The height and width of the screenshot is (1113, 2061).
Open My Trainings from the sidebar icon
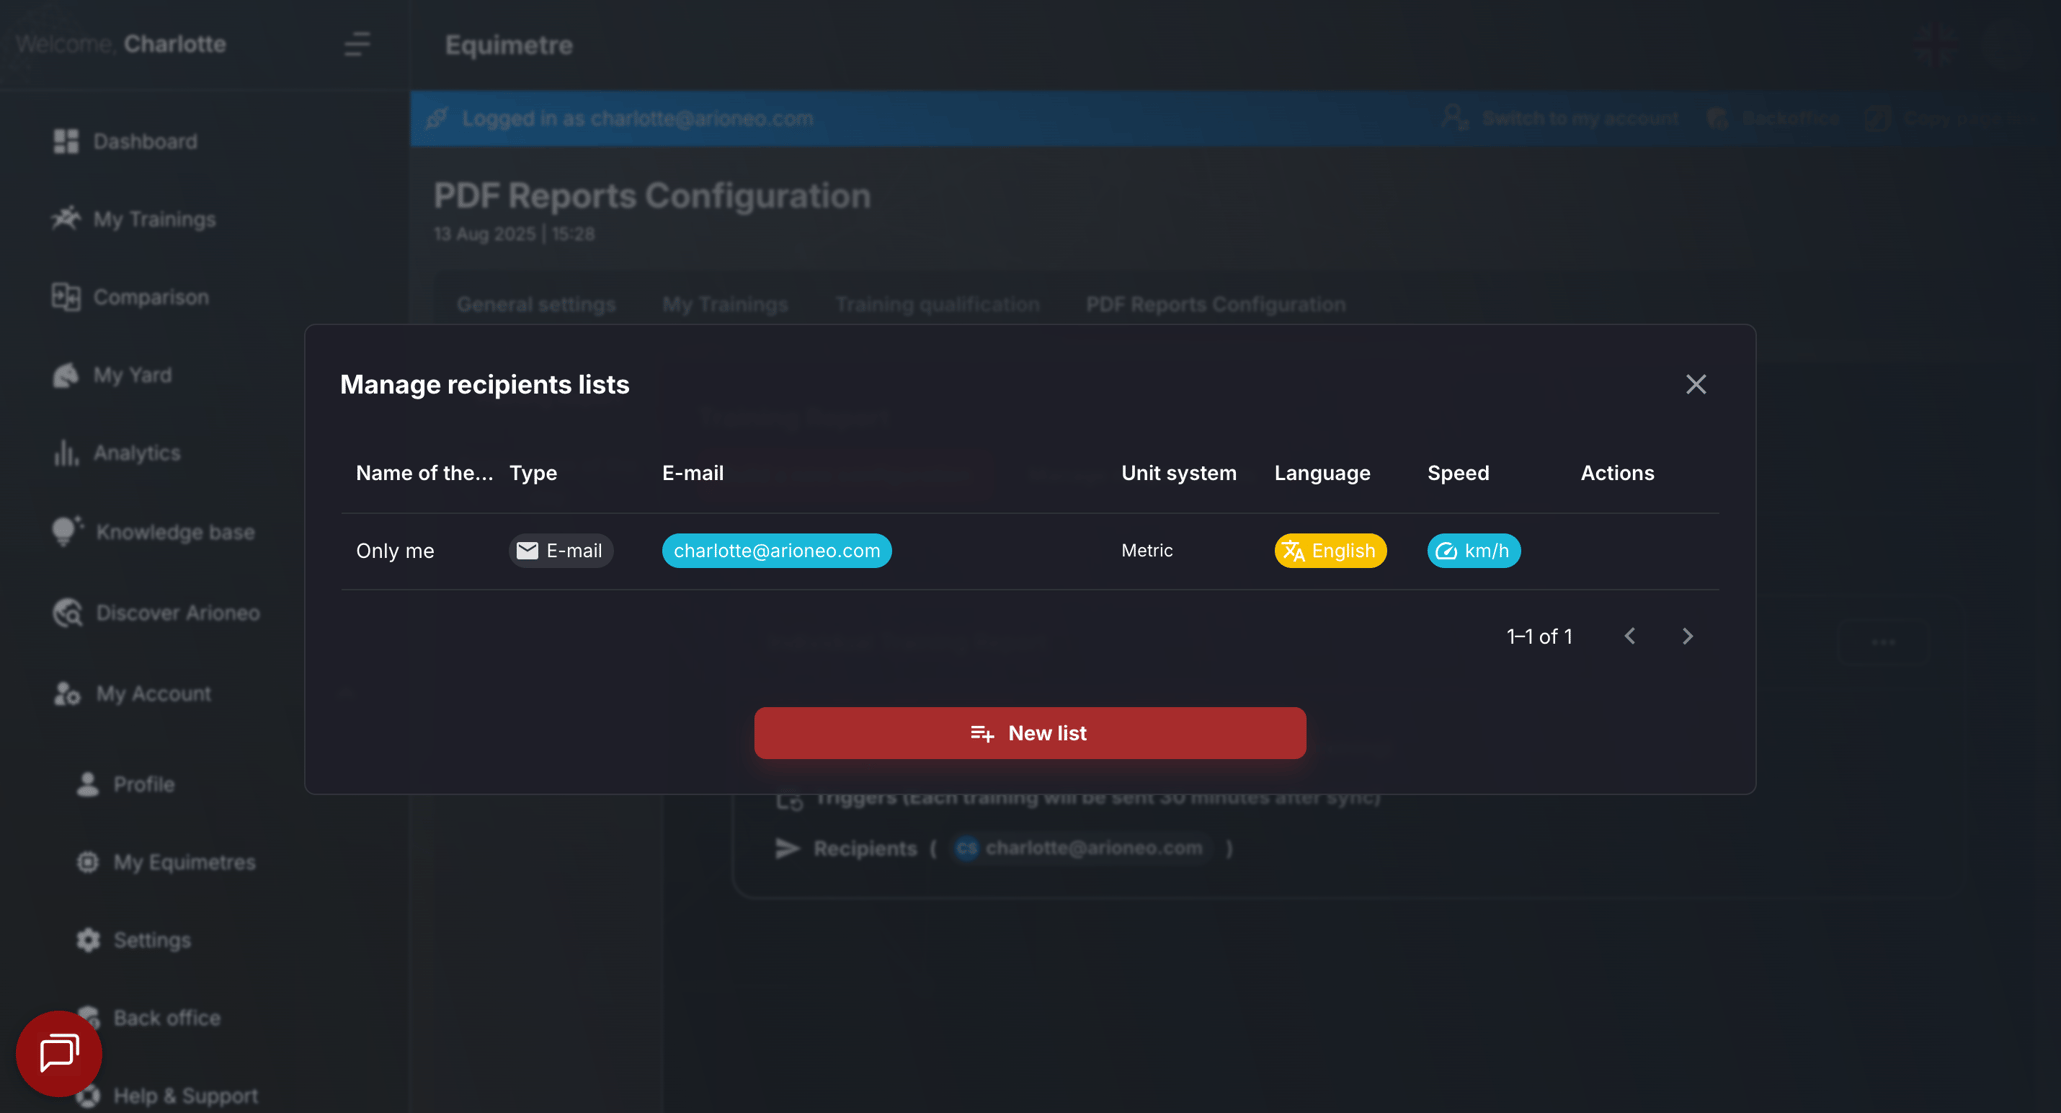tap(66, 218)
